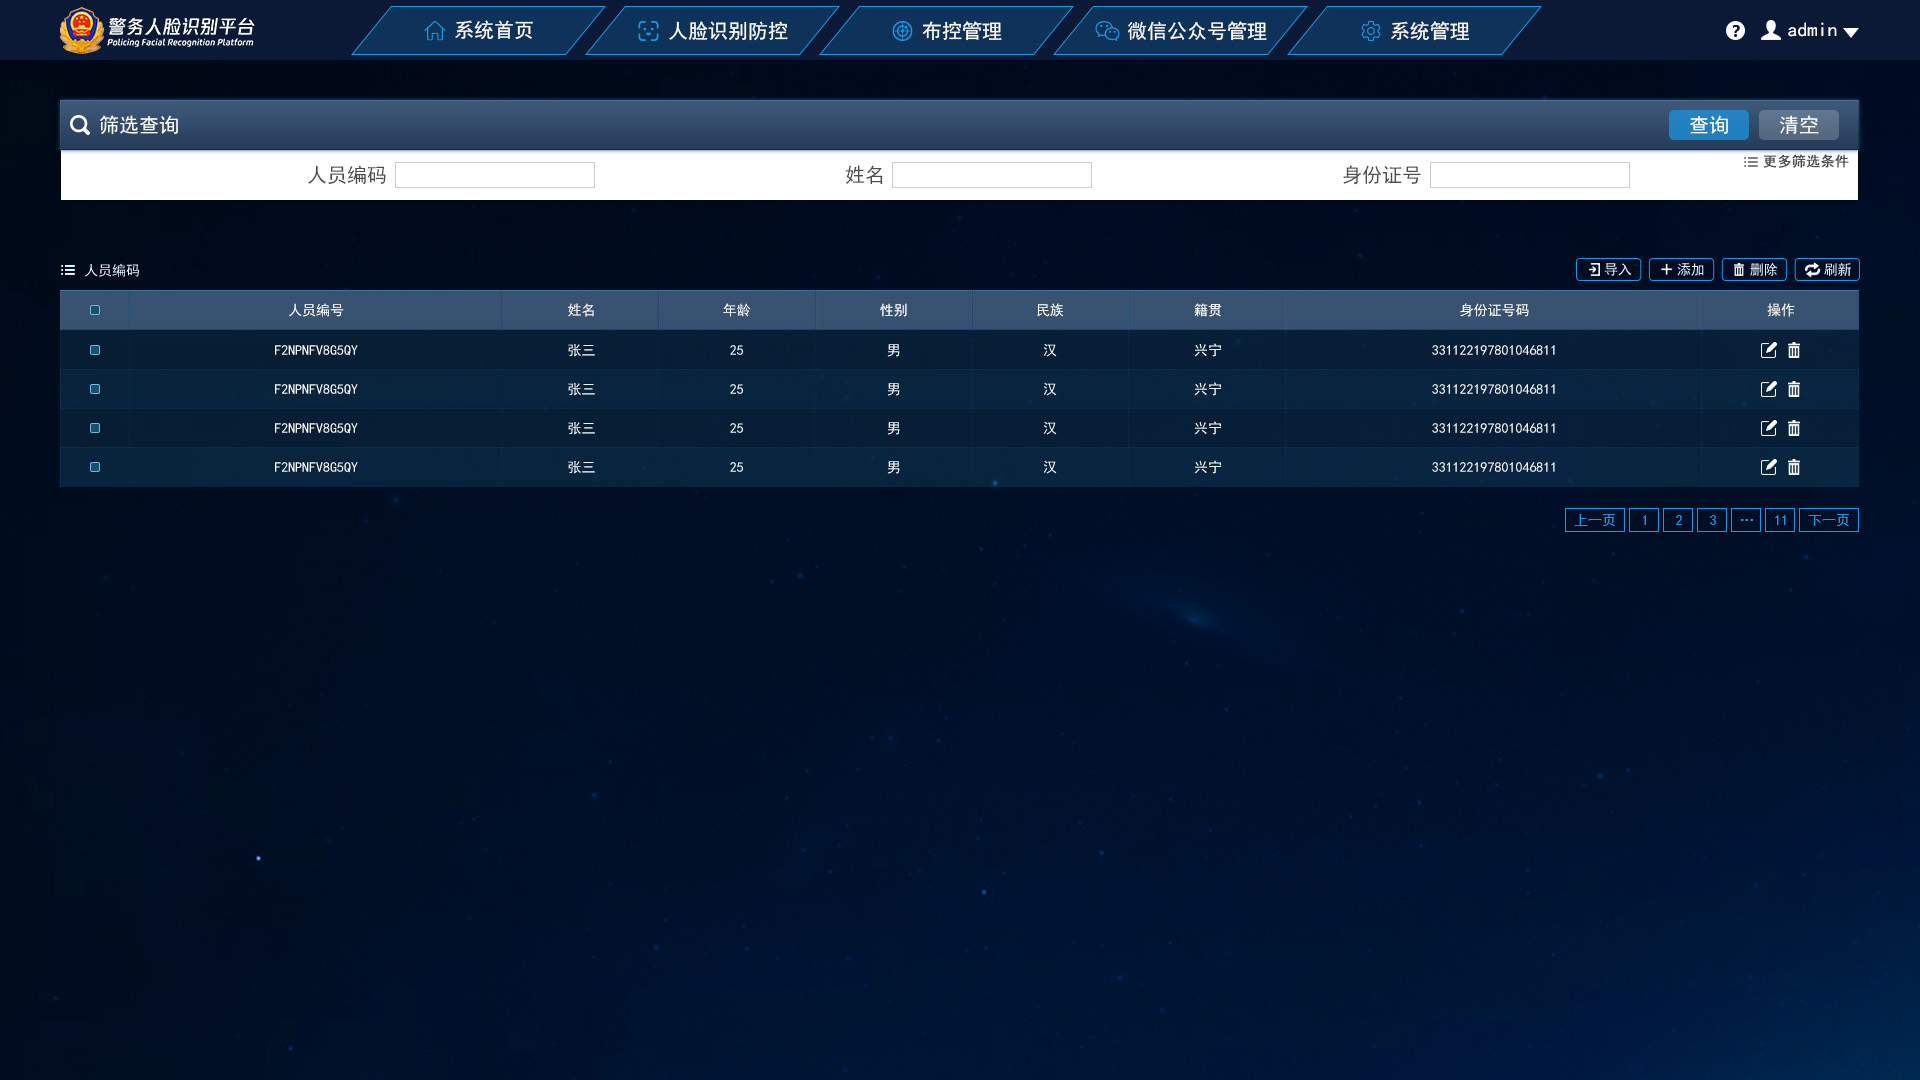Click the admin user avatar icon

pos(1770,30)
